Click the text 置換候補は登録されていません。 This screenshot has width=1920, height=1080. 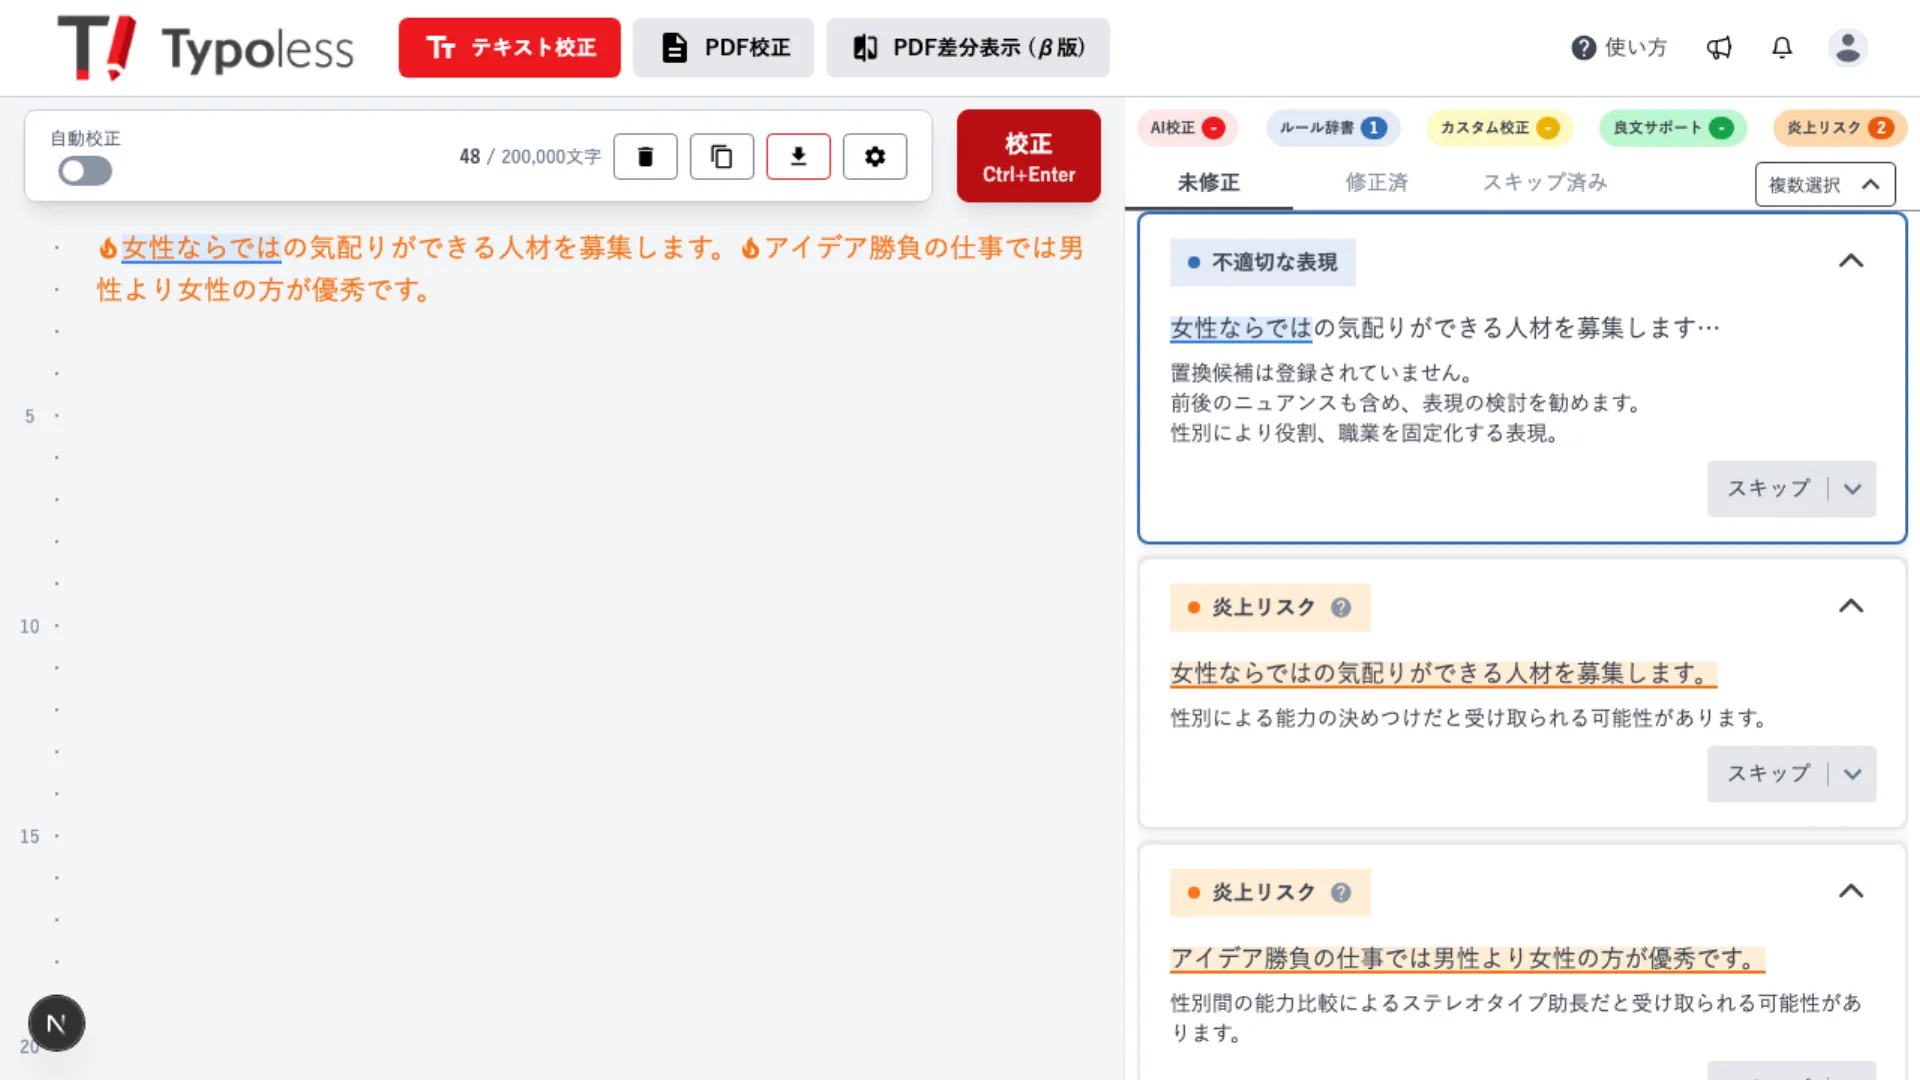(1325, 373)
